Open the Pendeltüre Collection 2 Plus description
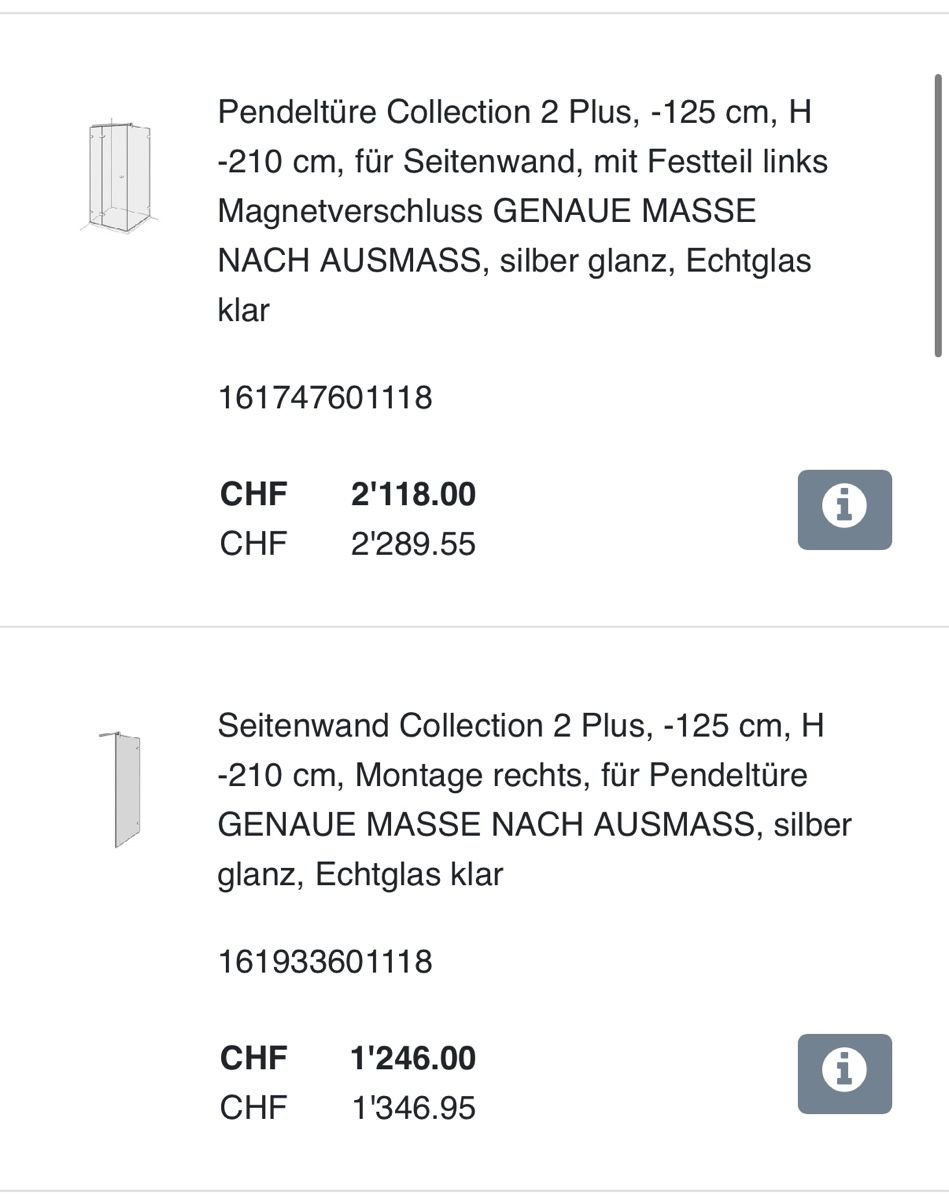Screen dimensions: 949x1200 pos(523,211)
